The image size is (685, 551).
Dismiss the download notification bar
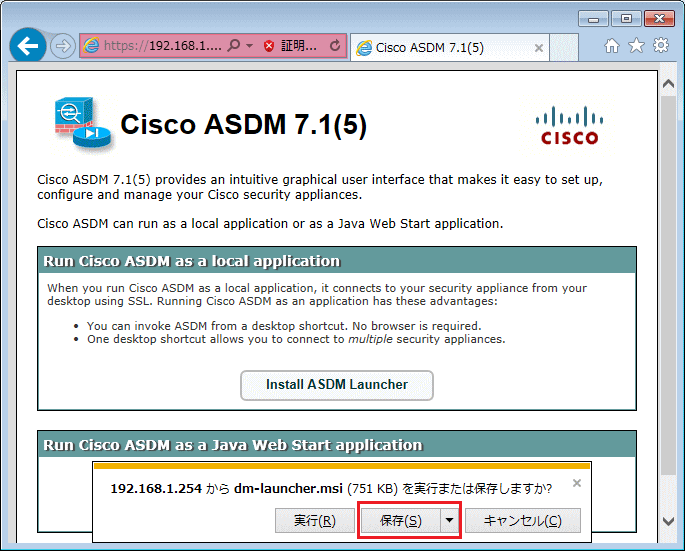tap(577, 483)
